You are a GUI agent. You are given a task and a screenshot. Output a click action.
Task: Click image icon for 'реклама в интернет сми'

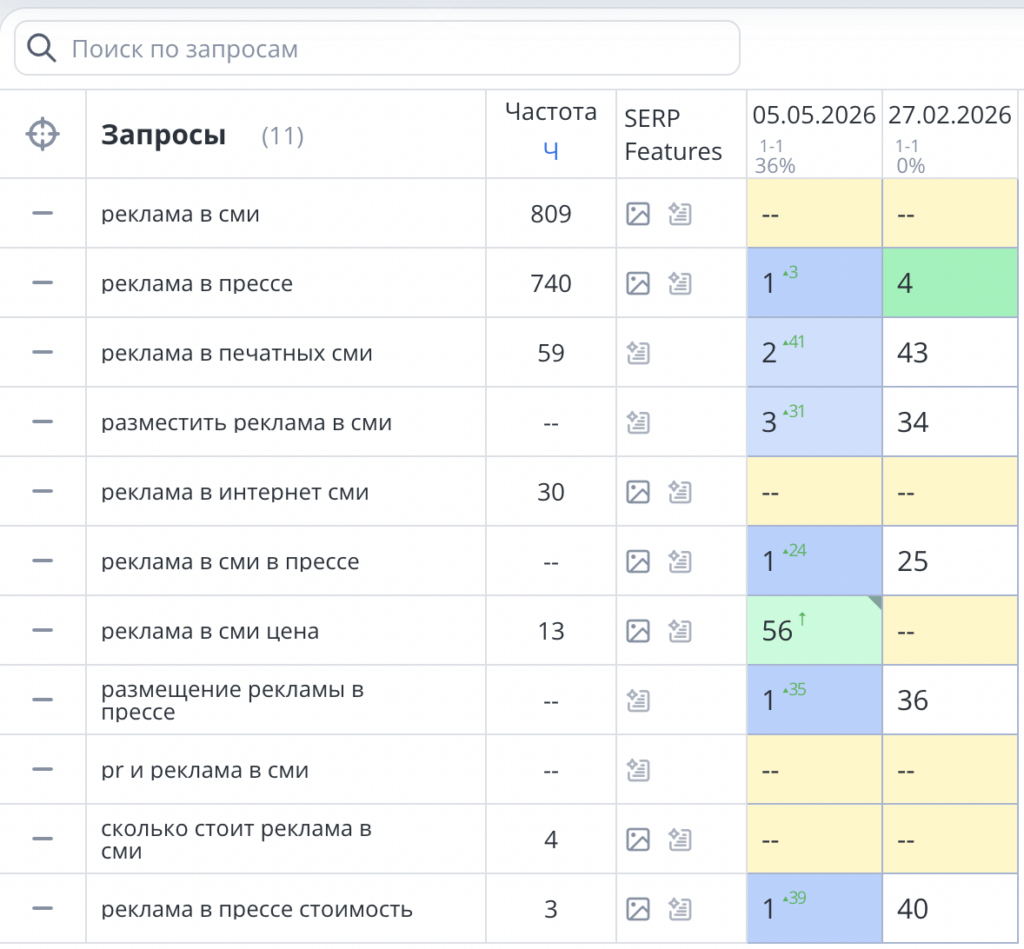(x=638, y=492)
